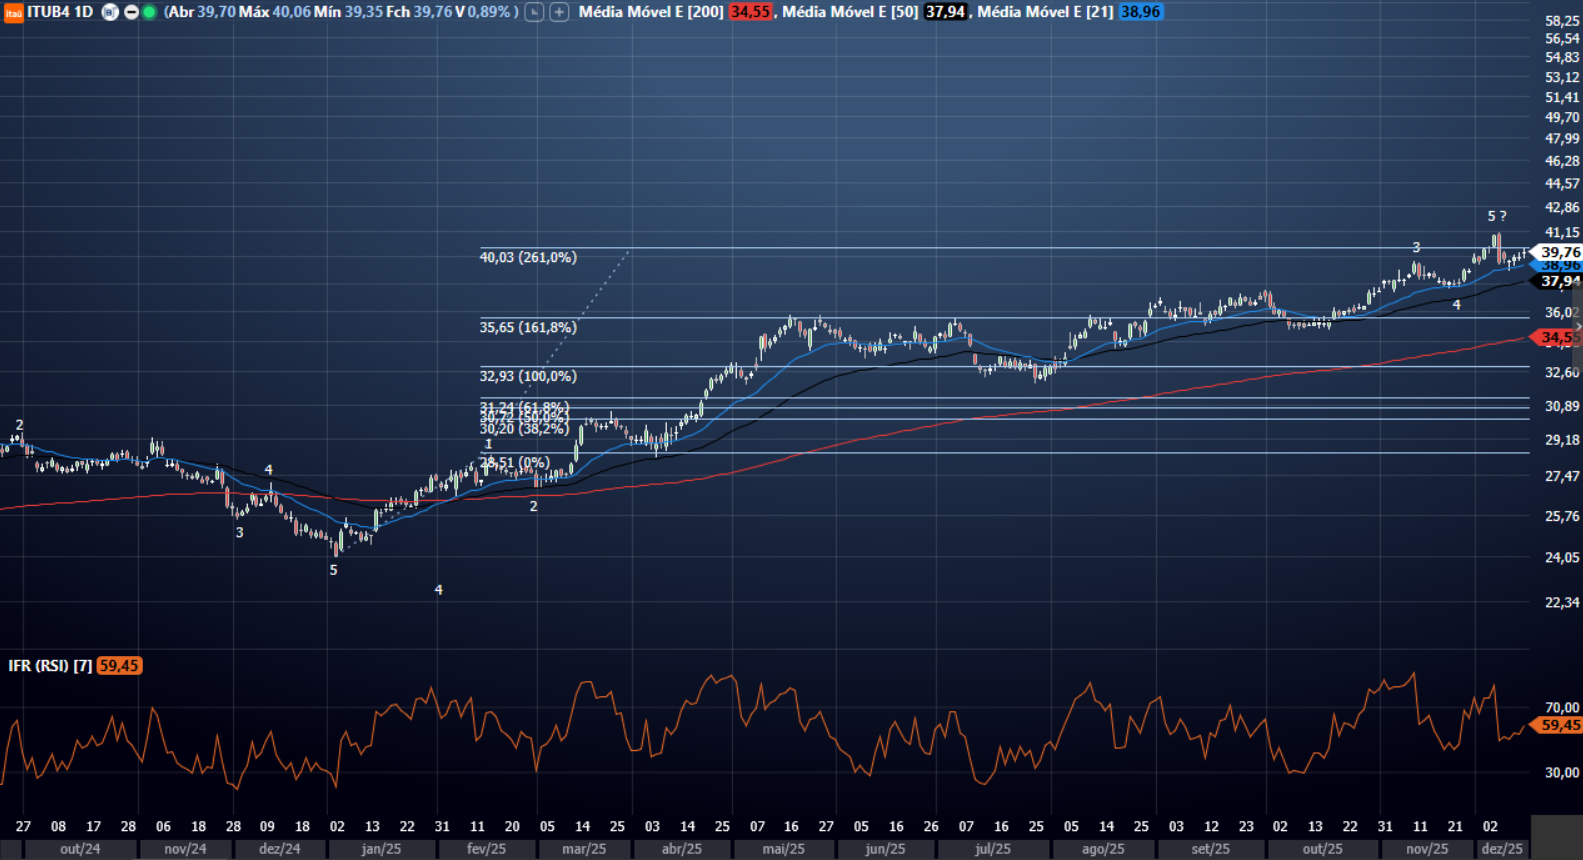The image size is (1583, 860).
Task: Click the '5 ?' Elliott wave annotation
Action: [x=1496, y=216]
